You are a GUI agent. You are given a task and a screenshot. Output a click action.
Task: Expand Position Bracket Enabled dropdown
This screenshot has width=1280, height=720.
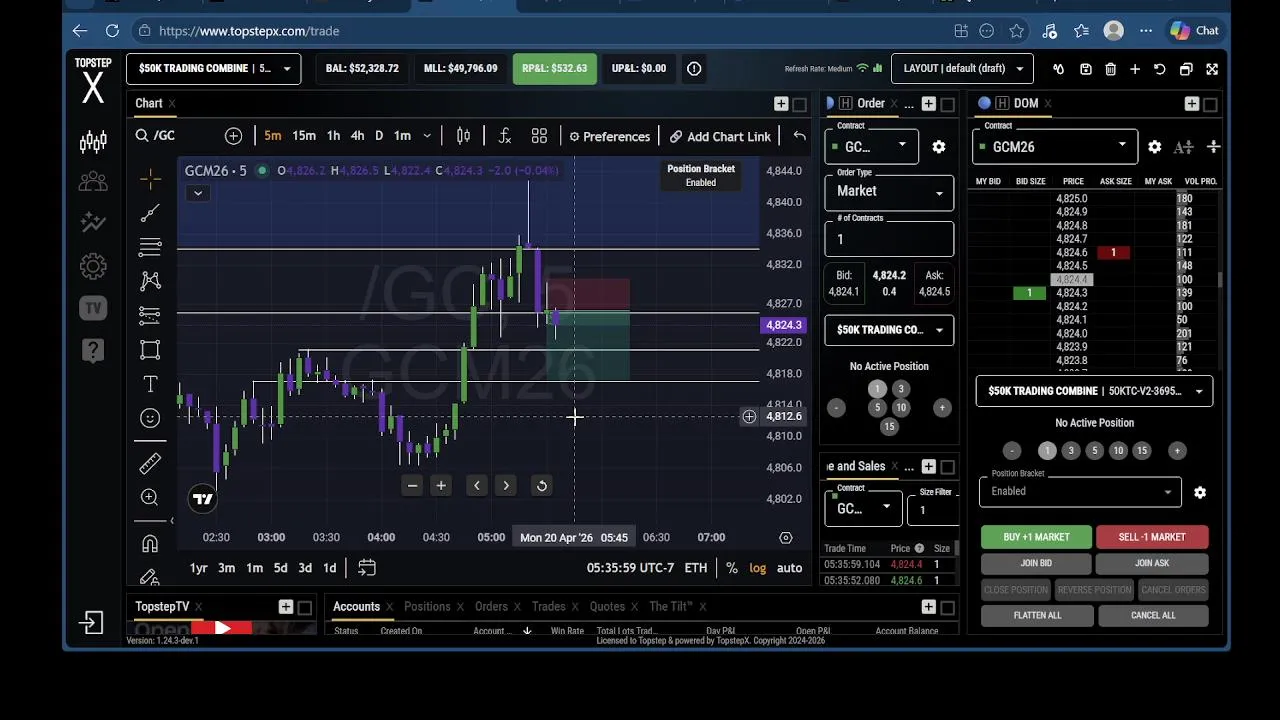[1080, 491]
